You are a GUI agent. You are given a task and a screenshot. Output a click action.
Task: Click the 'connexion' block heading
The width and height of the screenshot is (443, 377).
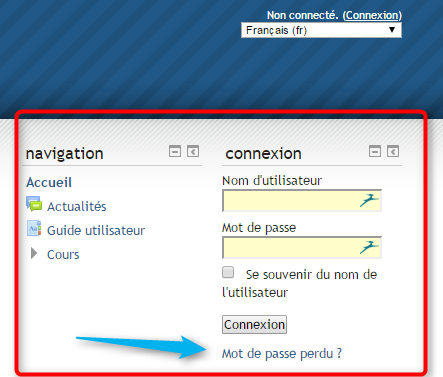263,154
